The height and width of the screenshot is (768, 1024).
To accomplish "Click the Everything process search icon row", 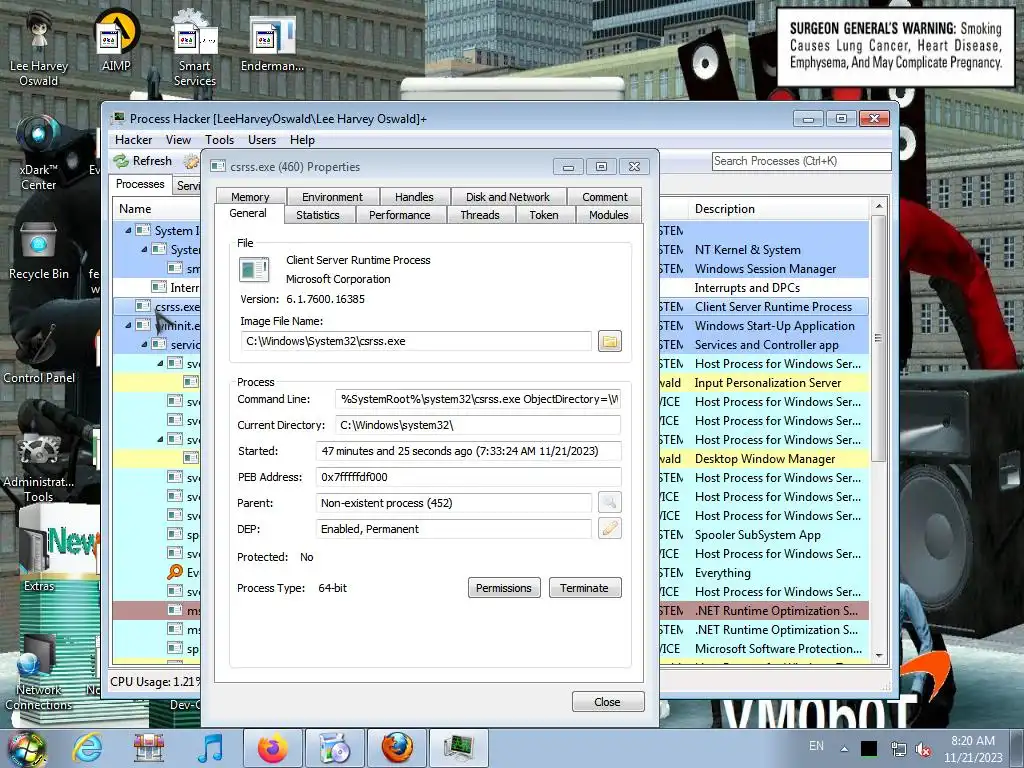I will [174, 572].
